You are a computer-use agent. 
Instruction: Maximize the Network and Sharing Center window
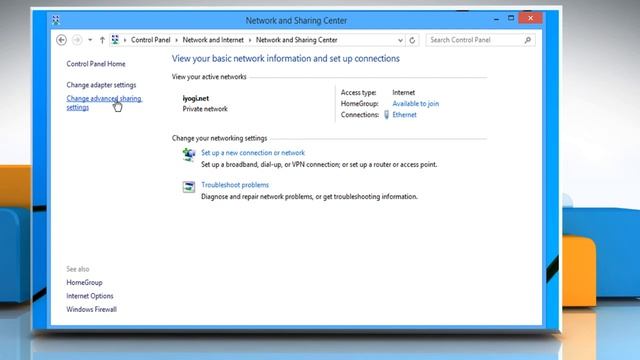pyautogui.click(x=511, y=18)
